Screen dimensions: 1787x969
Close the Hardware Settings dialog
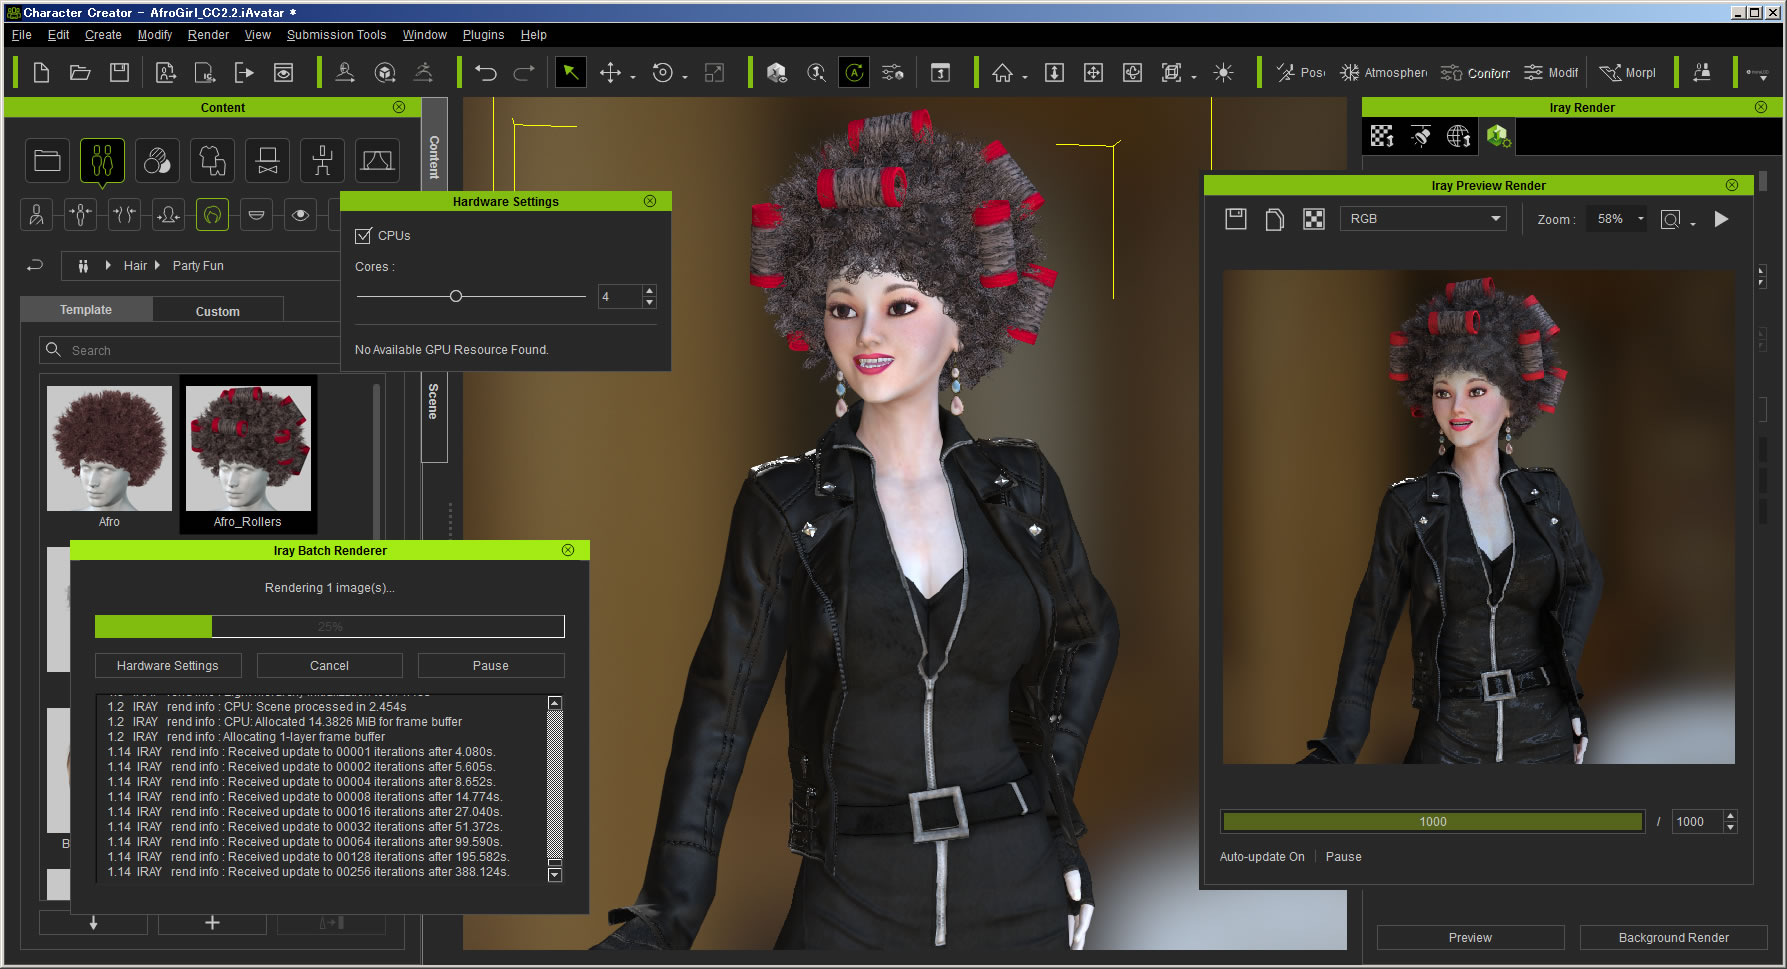(x=650, y=201)
